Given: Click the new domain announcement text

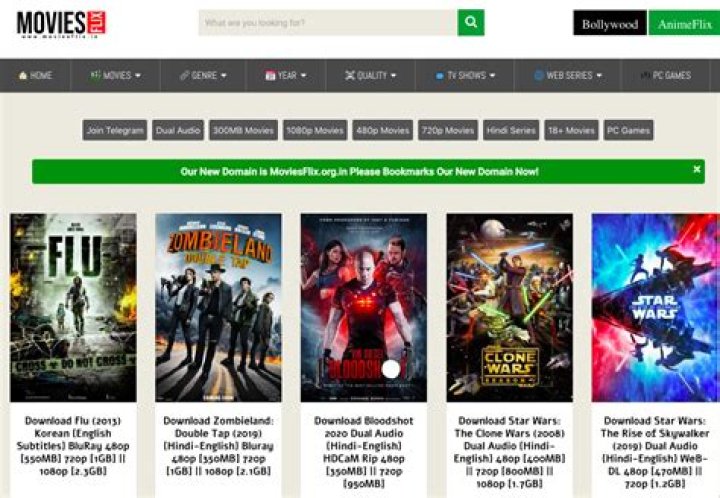Looking at the screenshot, I should tap(359, 172).
